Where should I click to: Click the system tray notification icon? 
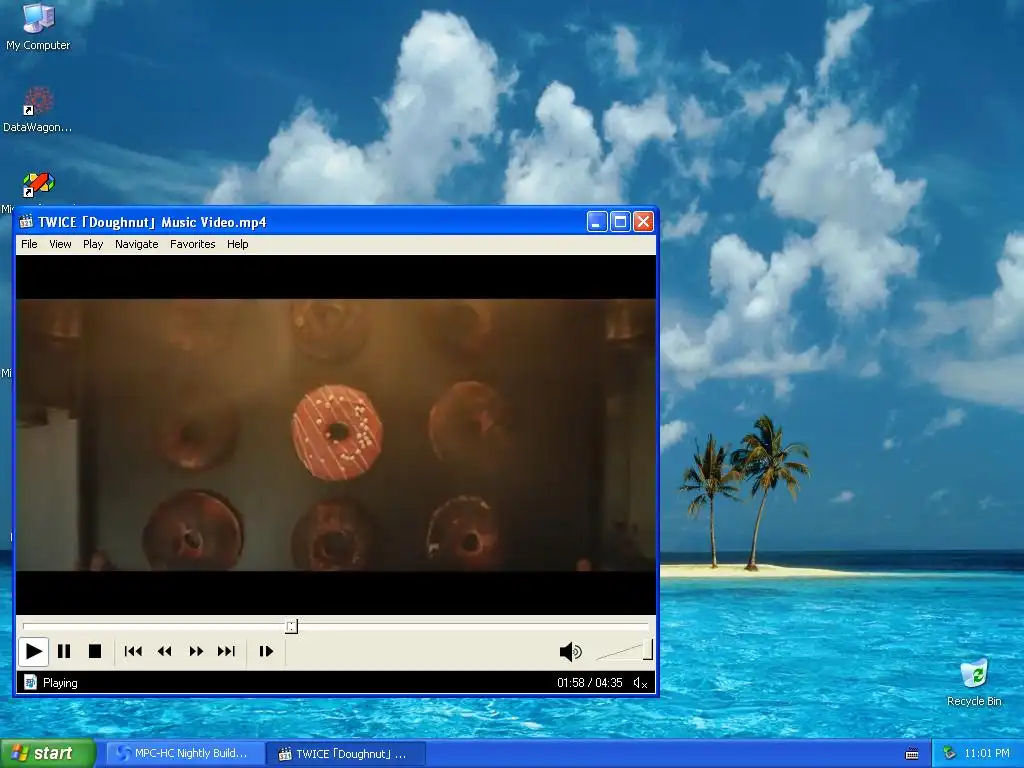pos(950,754)
